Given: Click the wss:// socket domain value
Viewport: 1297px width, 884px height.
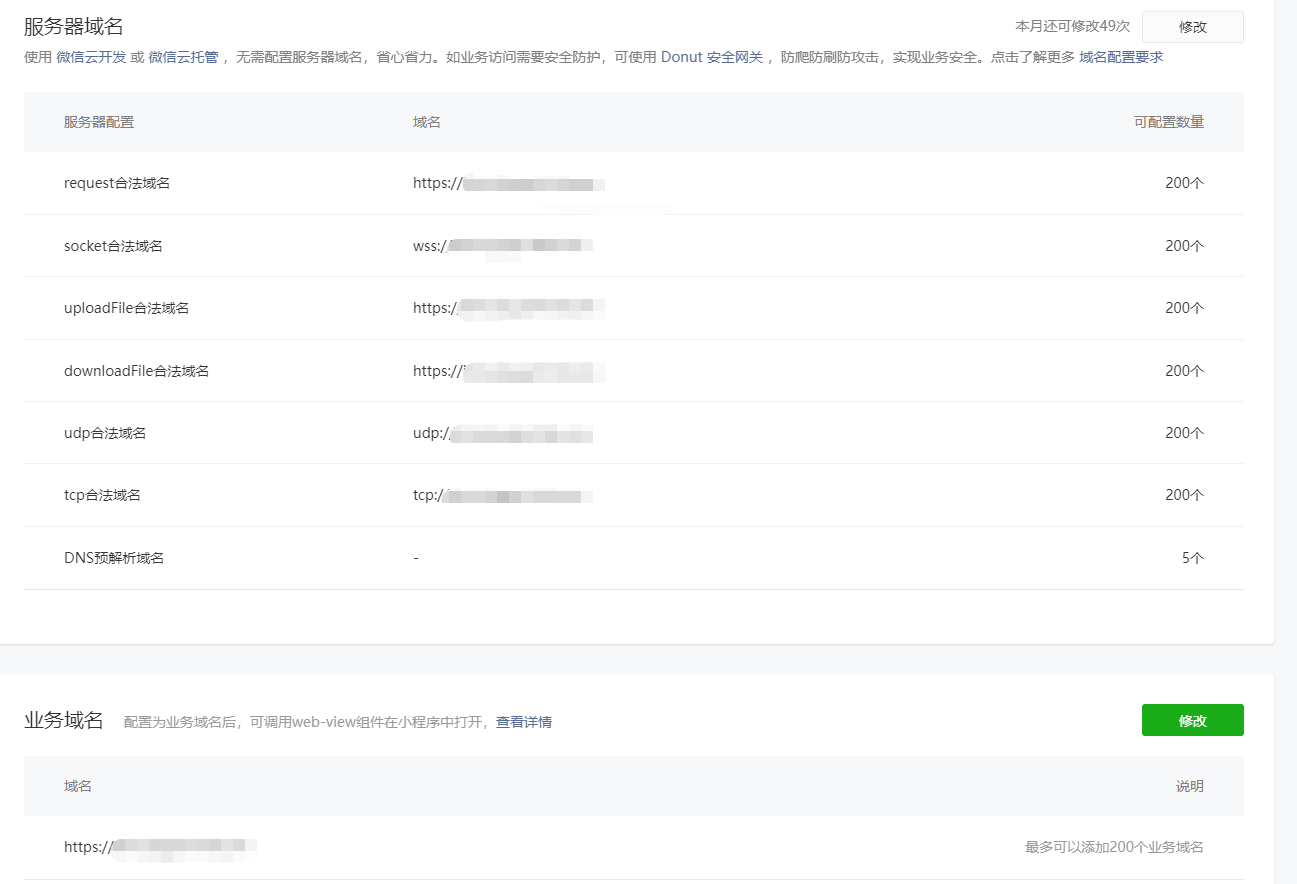Looking at the screenshot, I should [x=502, y=246].
